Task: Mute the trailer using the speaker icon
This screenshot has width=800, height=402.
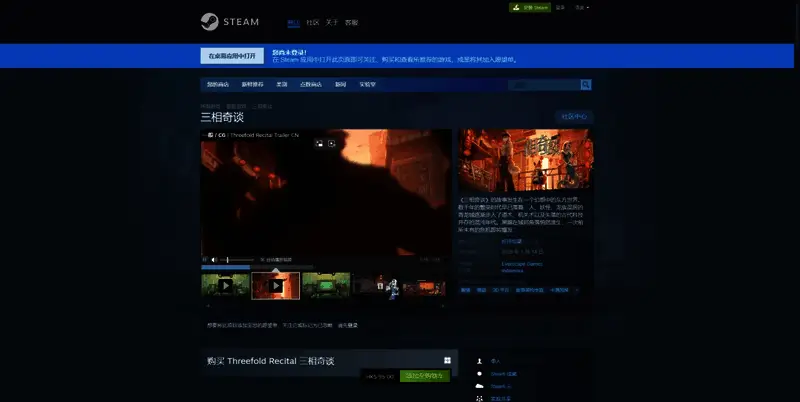Action: point(214,260)
